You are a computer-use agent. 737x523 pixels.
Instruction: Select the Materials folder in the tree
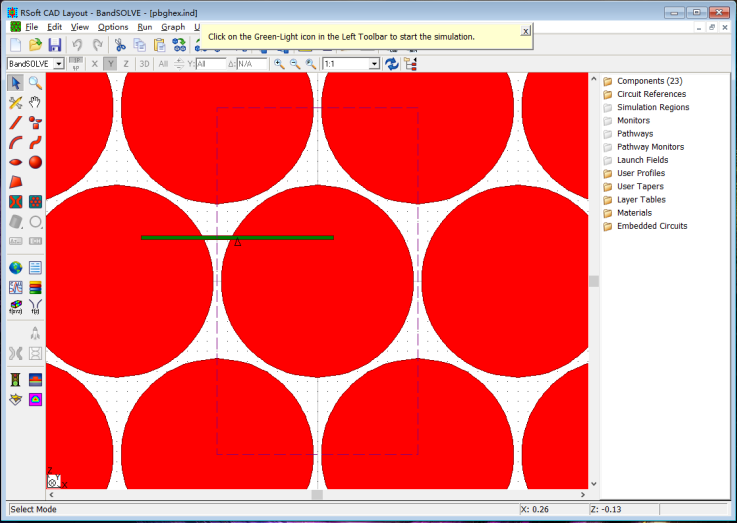click(x=634, y=213)
